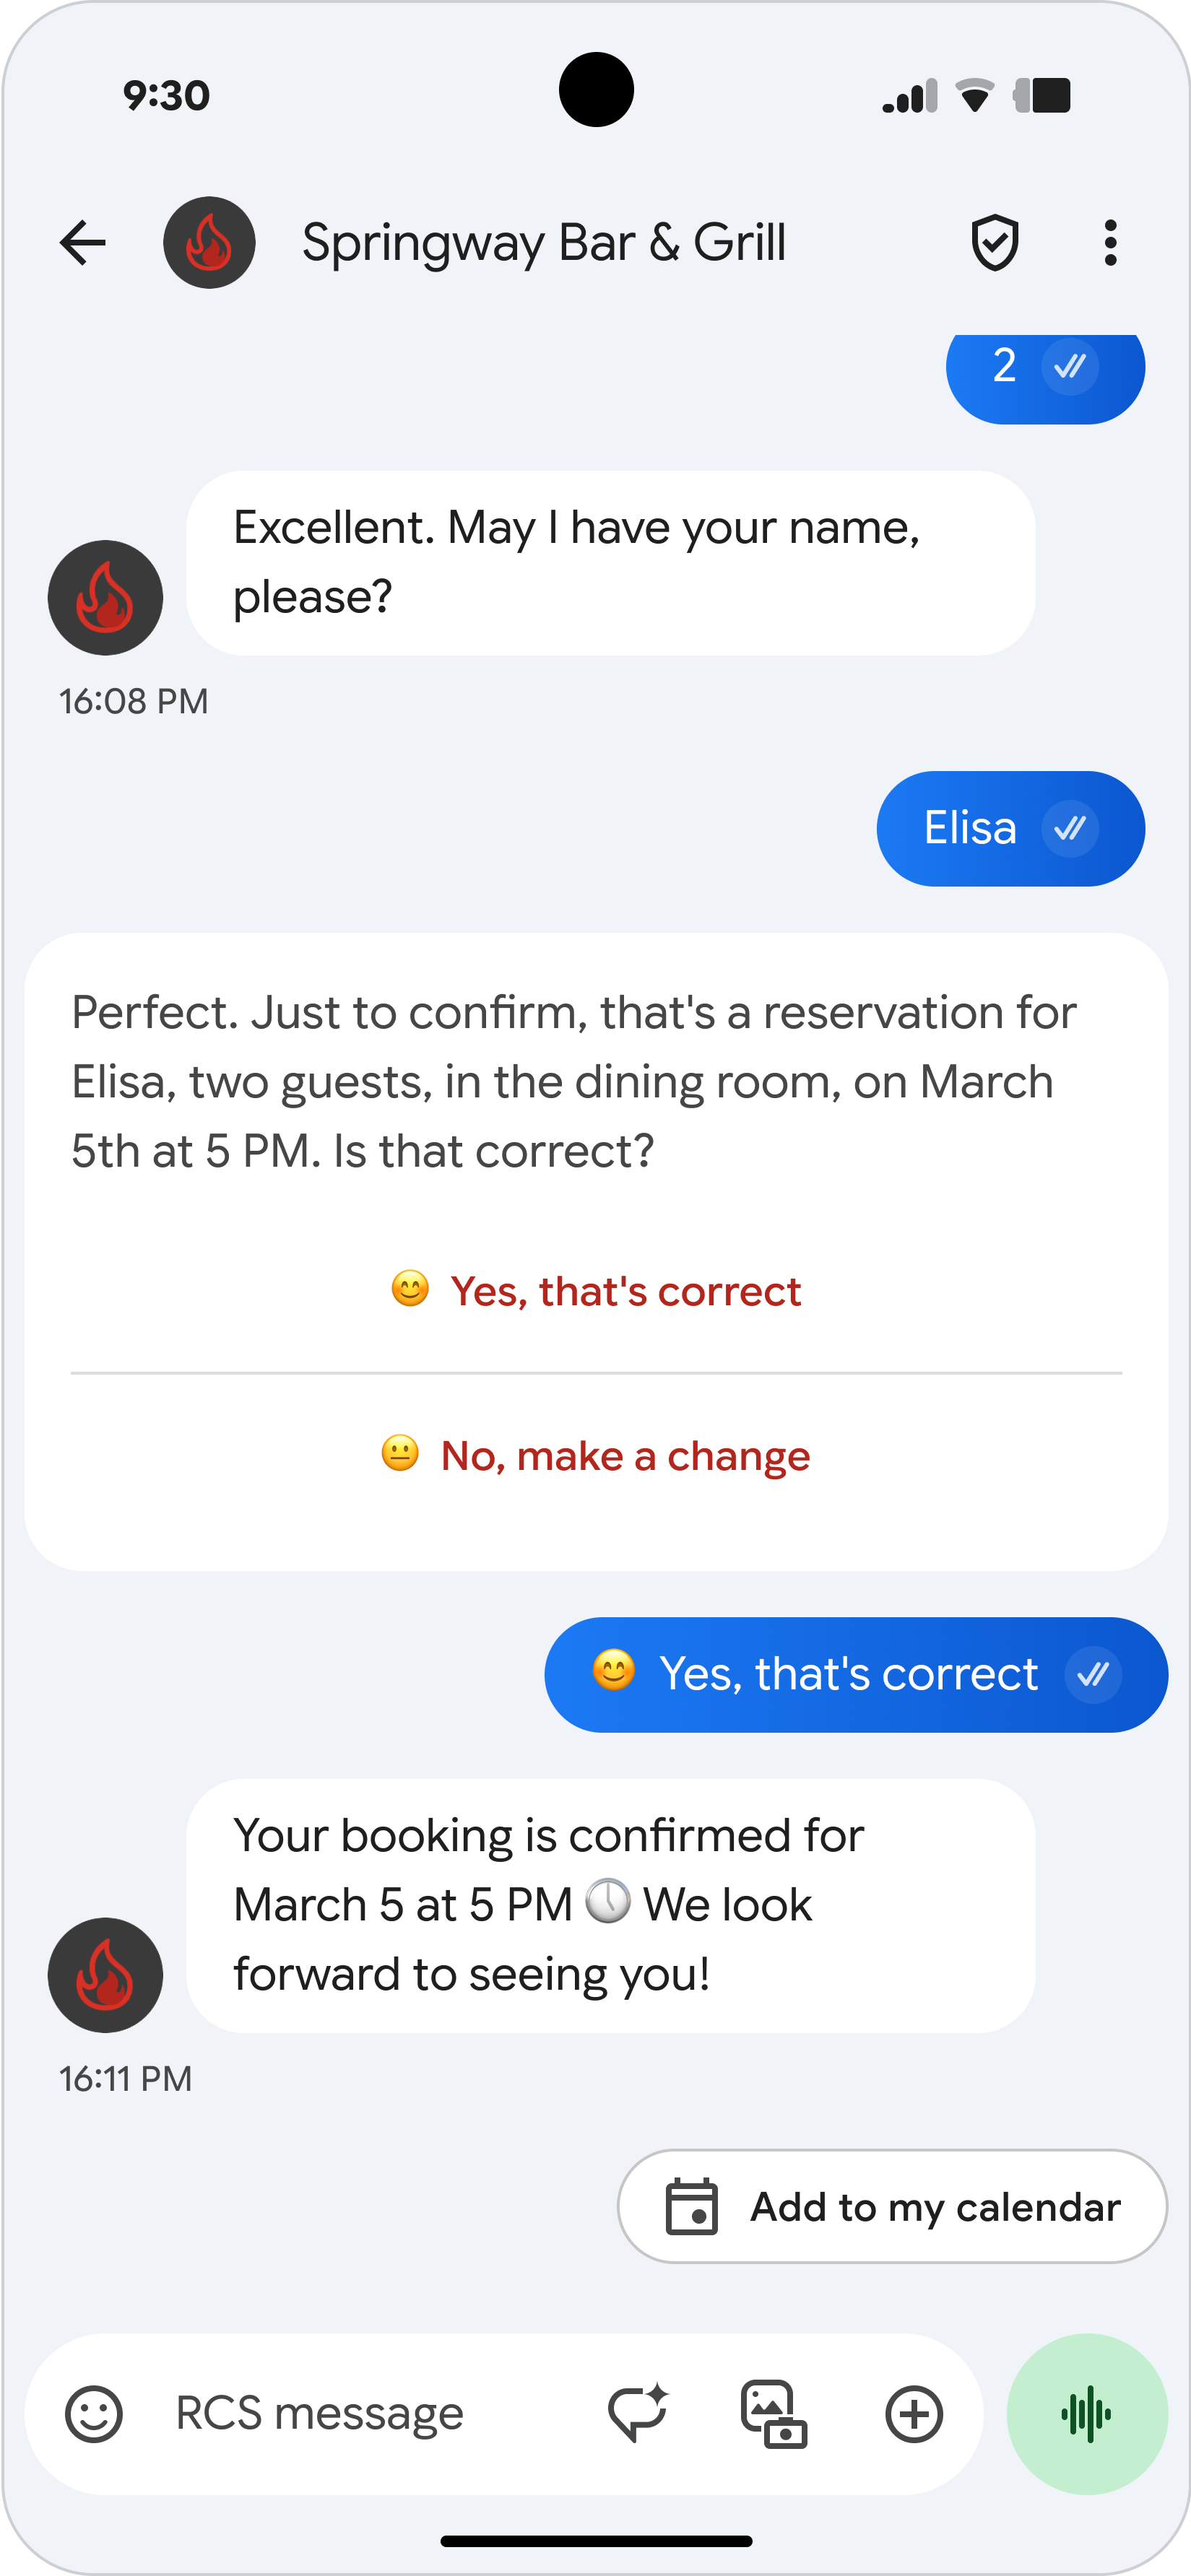Open the Springway Bar & Grill conversation title
This screenshot has height=2576, width=1191.
point(544,243)
